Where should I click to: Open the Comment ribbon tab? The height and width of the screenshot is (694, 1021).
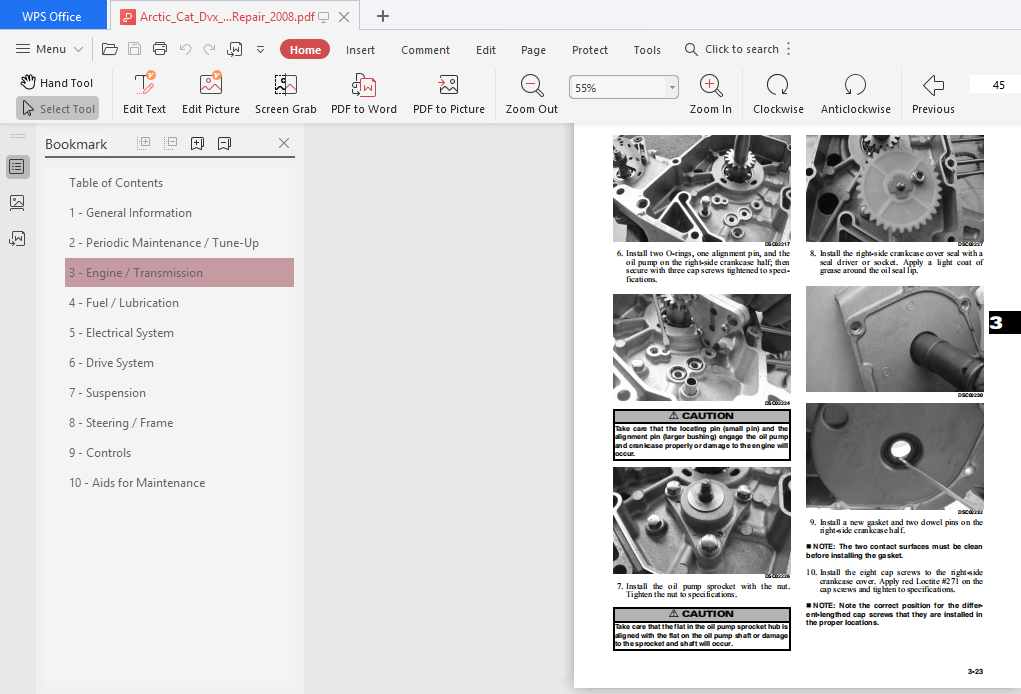point(425,49)
